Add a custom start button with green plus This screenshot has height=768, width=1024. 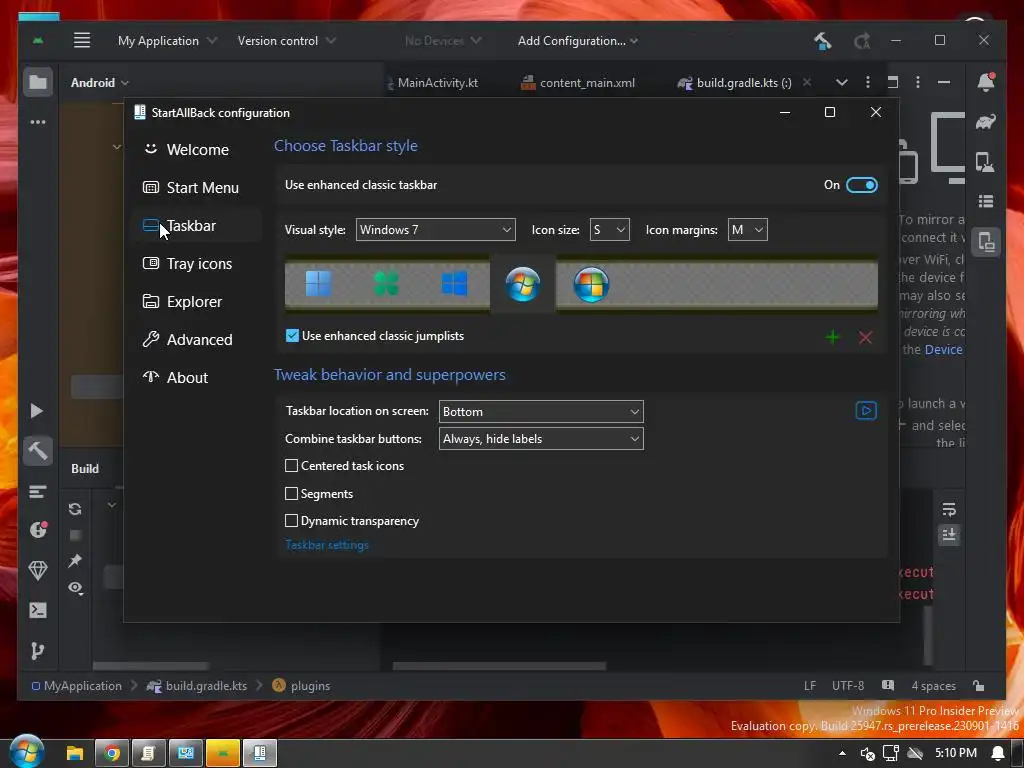point(832,337)
